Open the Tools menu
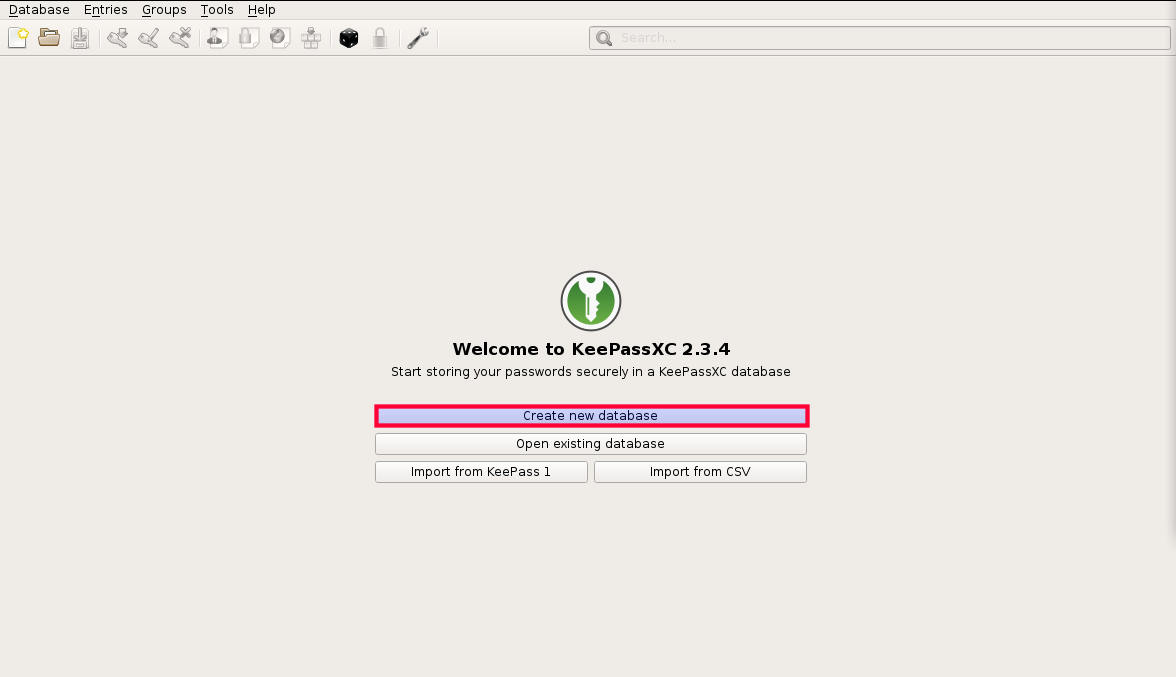The image size is (1176, 677). 217,10
